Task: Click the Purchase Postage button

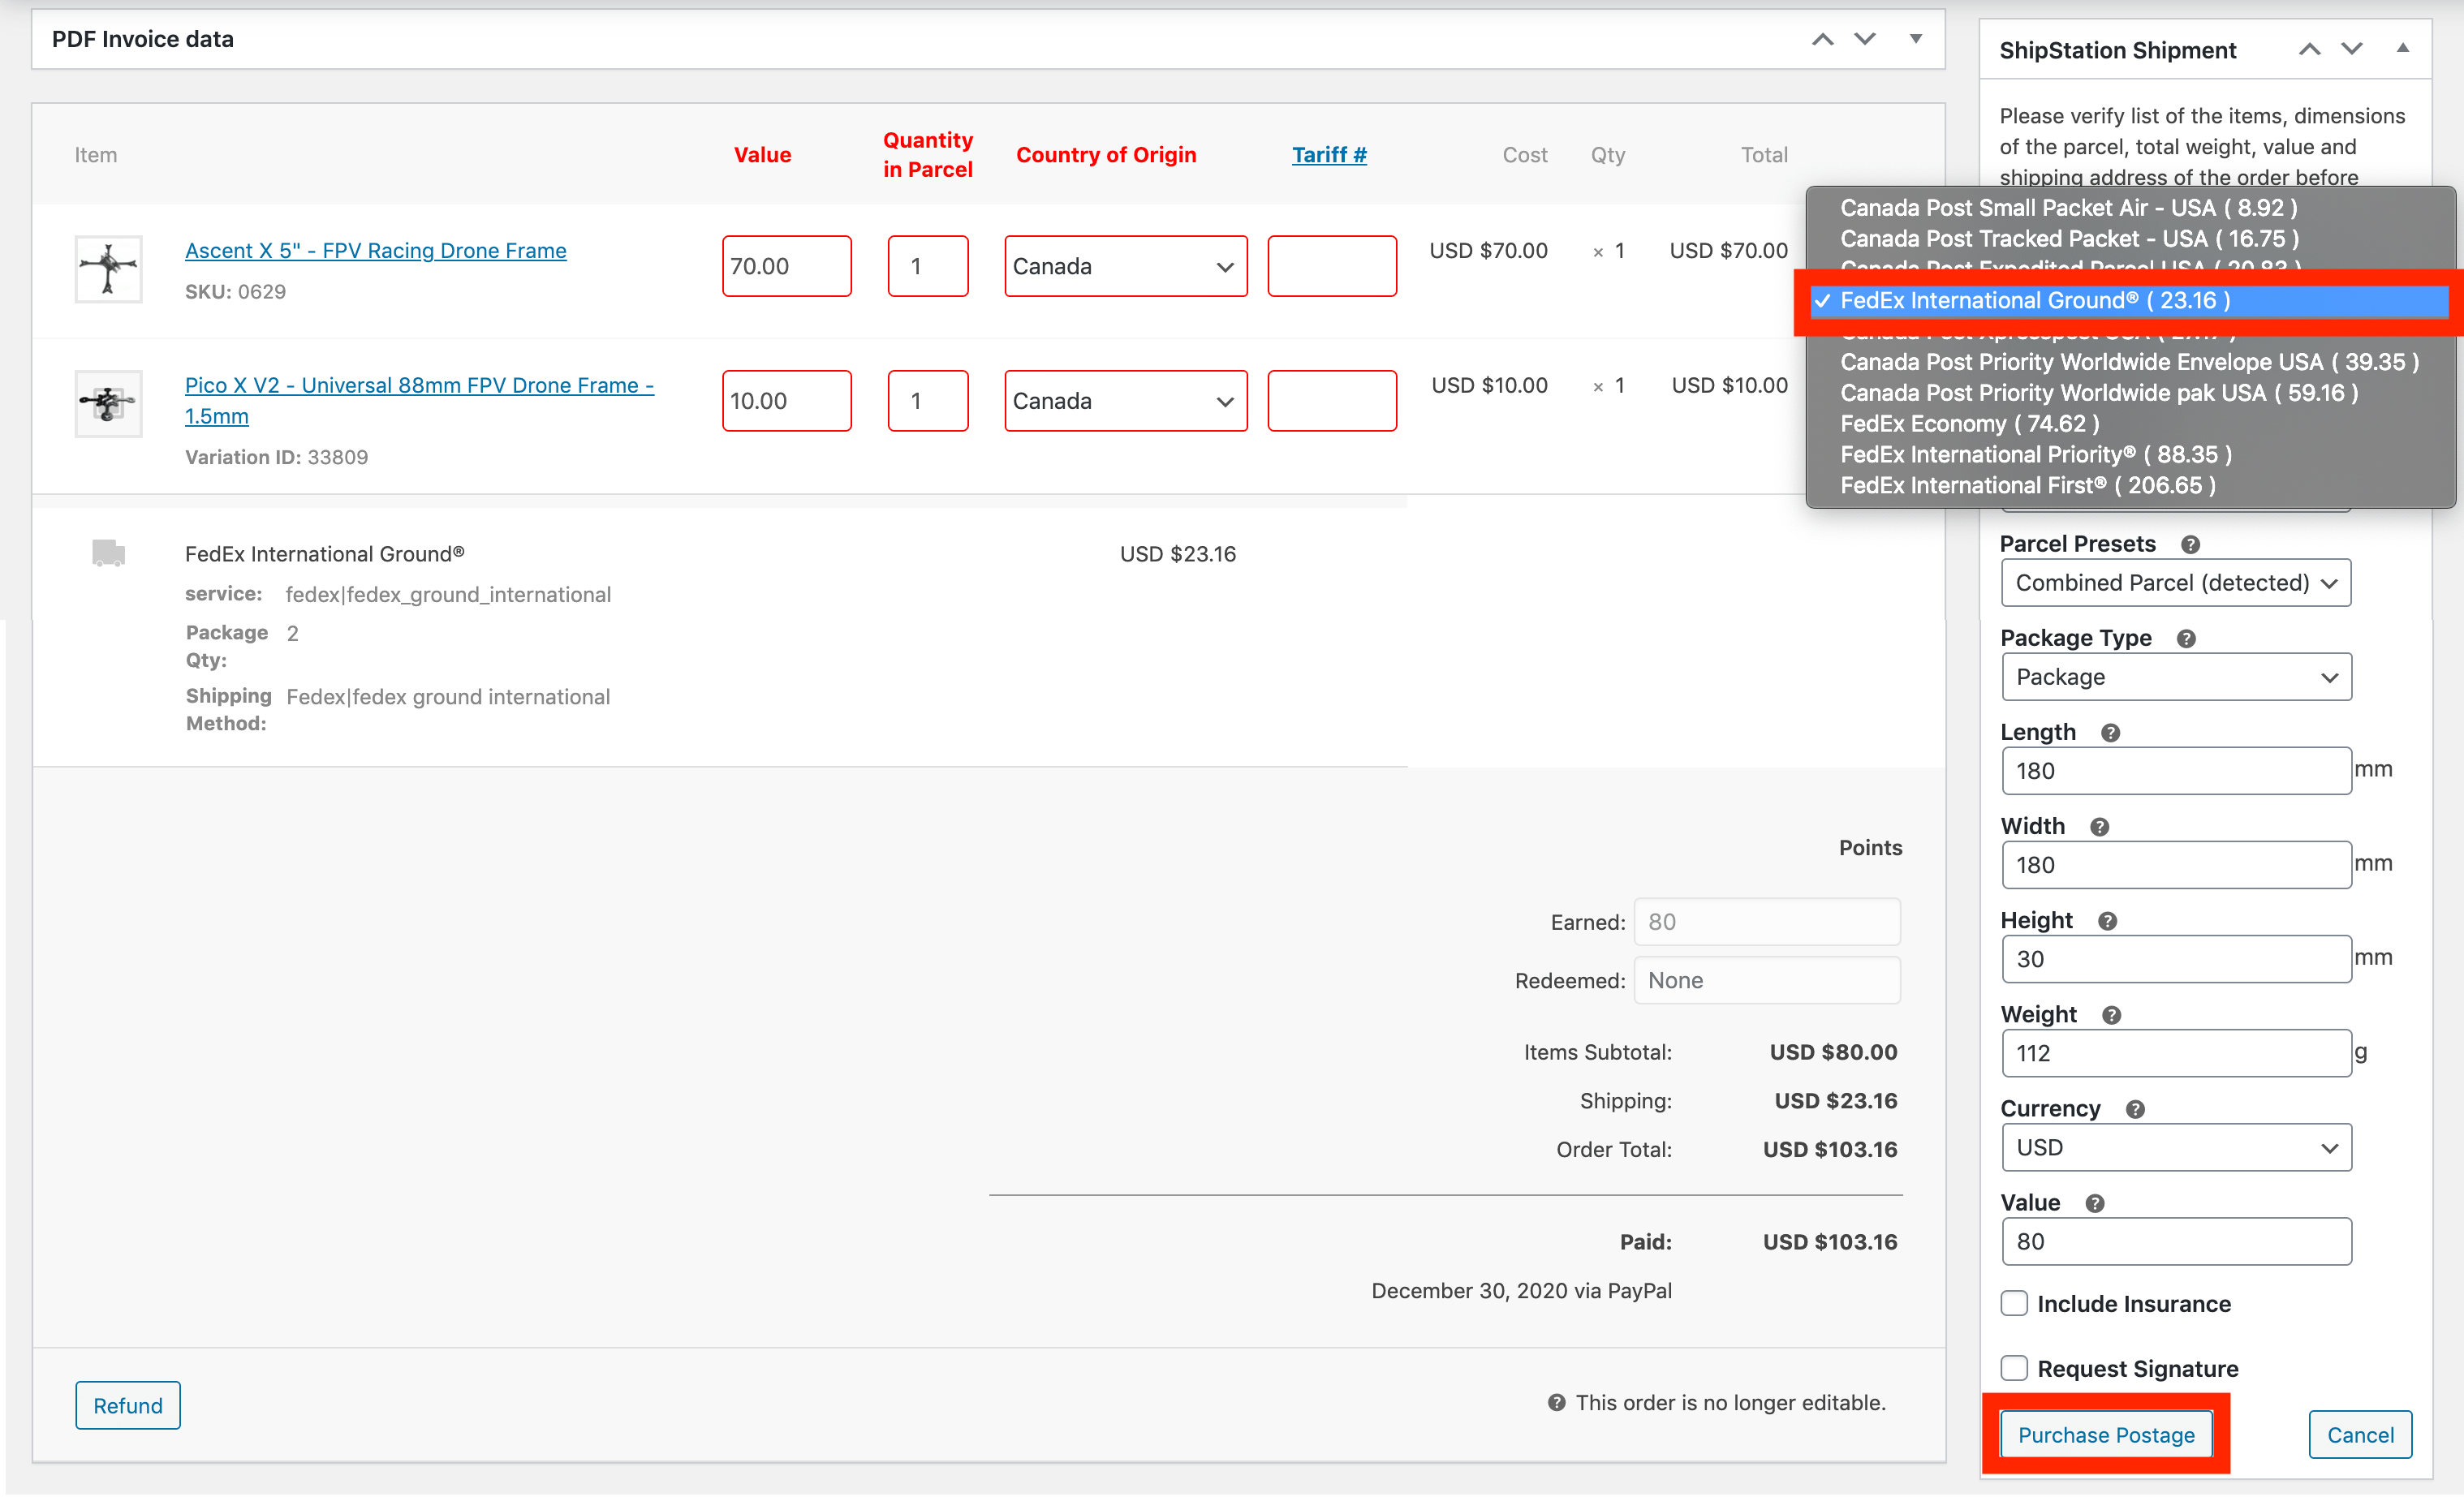Action: click(x=2105, y=1435)
